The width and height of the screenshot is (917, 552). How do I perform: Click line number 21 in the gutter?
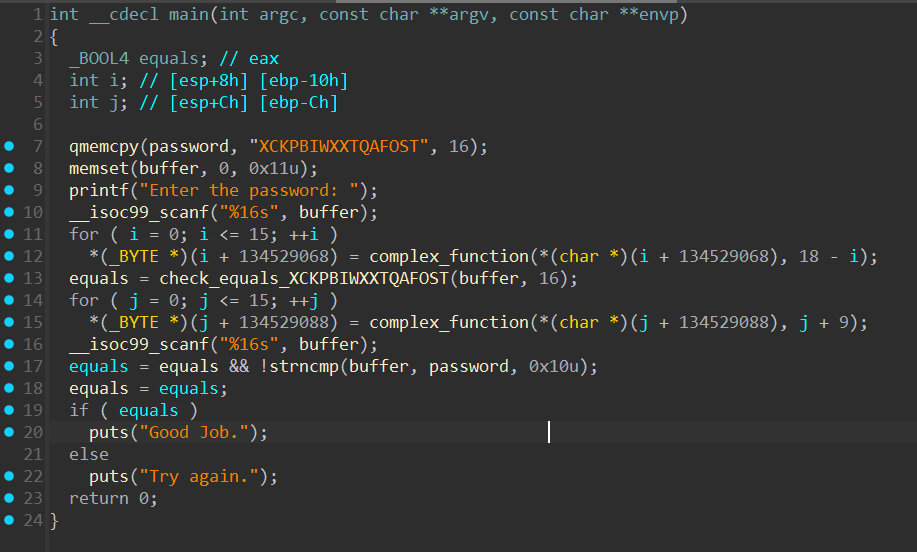(x=33, y=454)
